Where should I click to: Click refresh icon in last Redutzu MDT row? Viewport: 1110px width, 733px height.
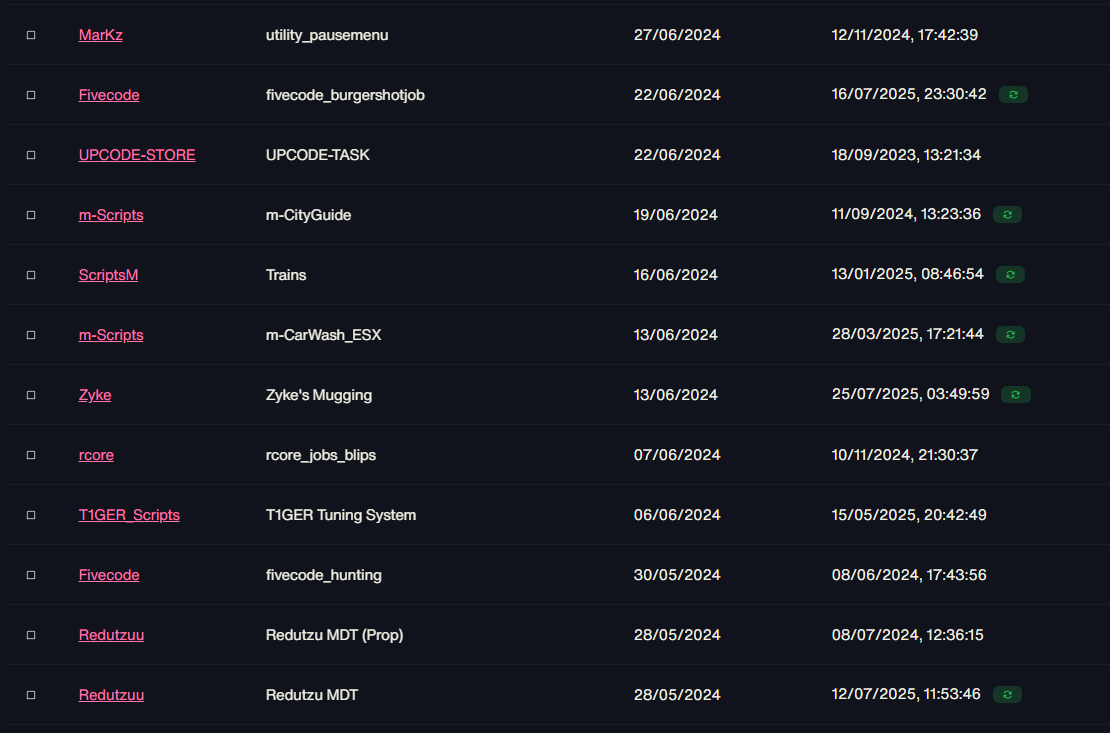point(1007,695)
